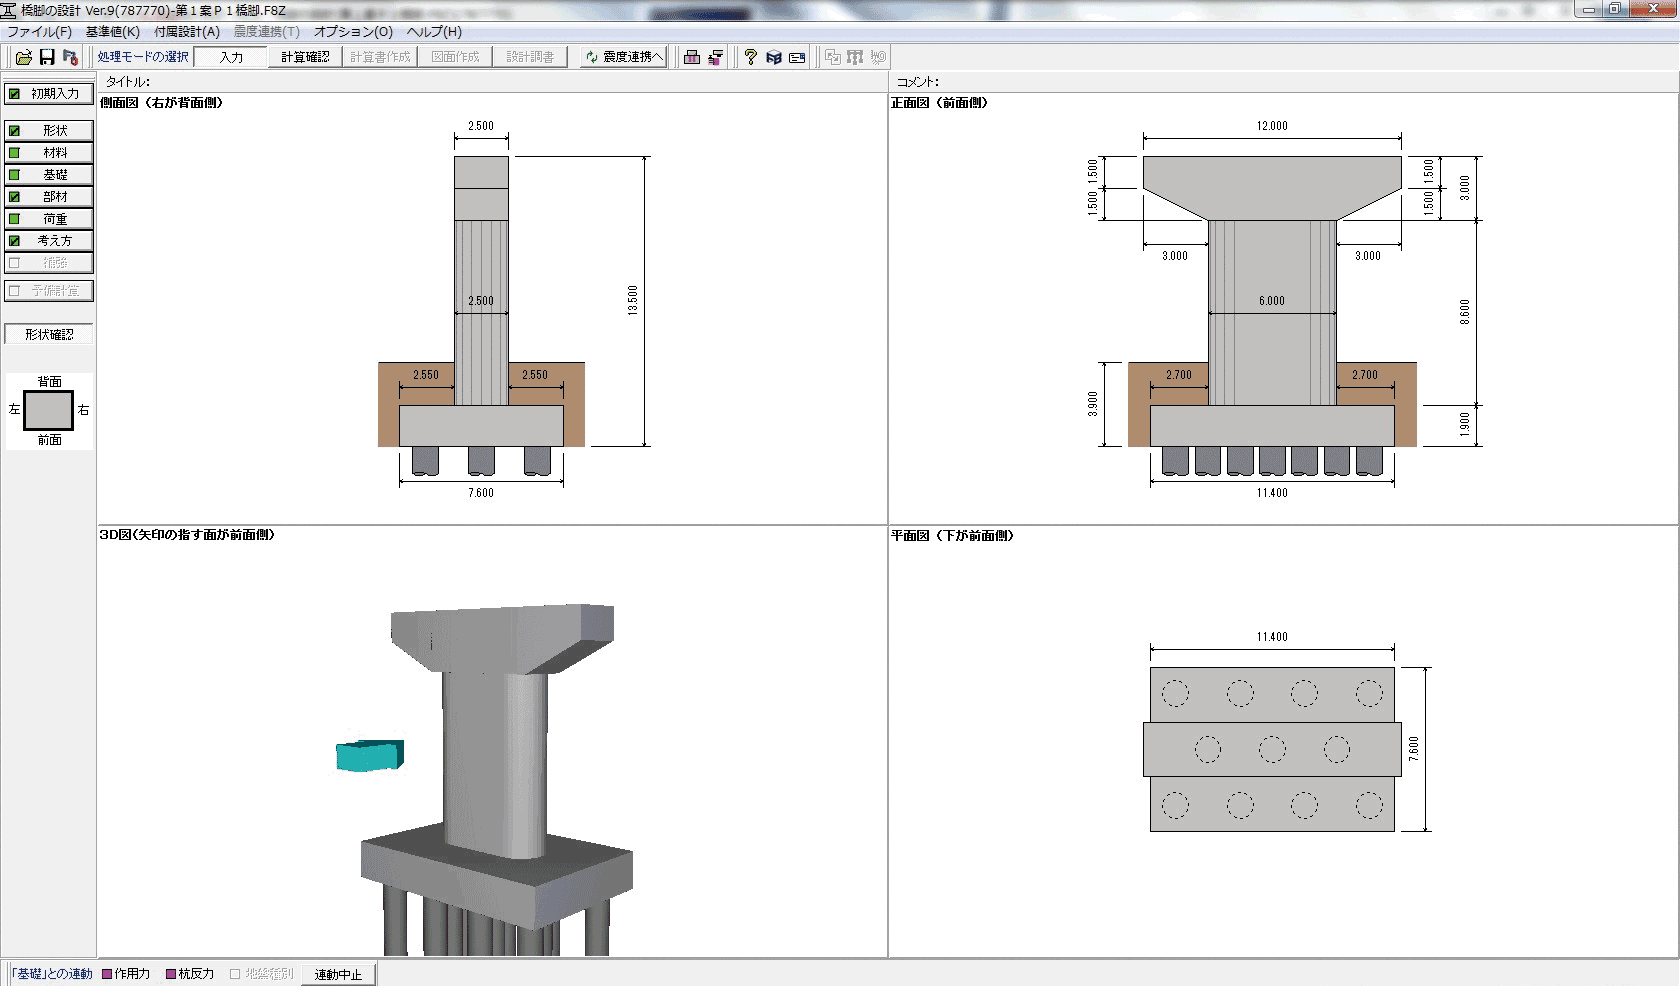Toggle the 杭反力 linkage checkbox
Viewport: 1680px width, 986px height.
tap(171, 974)
